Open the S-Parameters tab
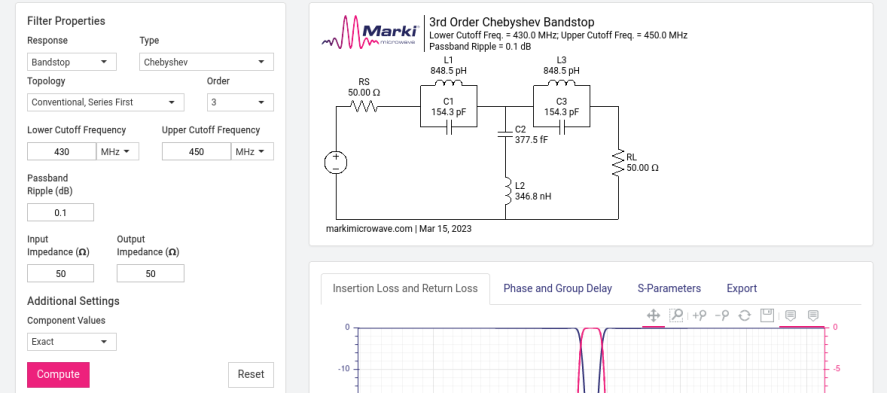 669,288
